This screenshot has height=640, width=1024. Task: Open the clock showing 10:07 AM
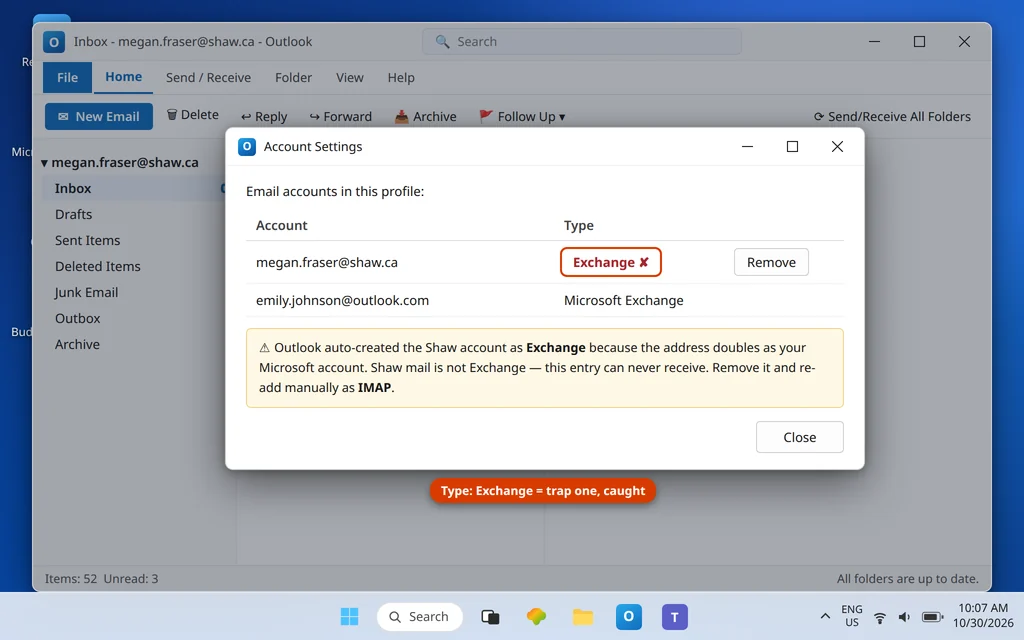(x=983, y=616)
